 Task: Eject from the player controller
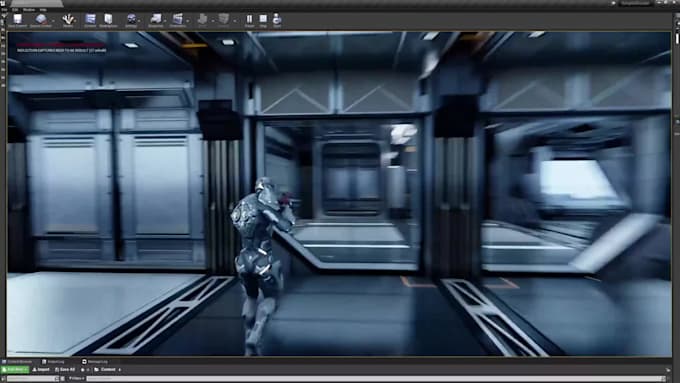pyautogui.click(x=277, y=20)
